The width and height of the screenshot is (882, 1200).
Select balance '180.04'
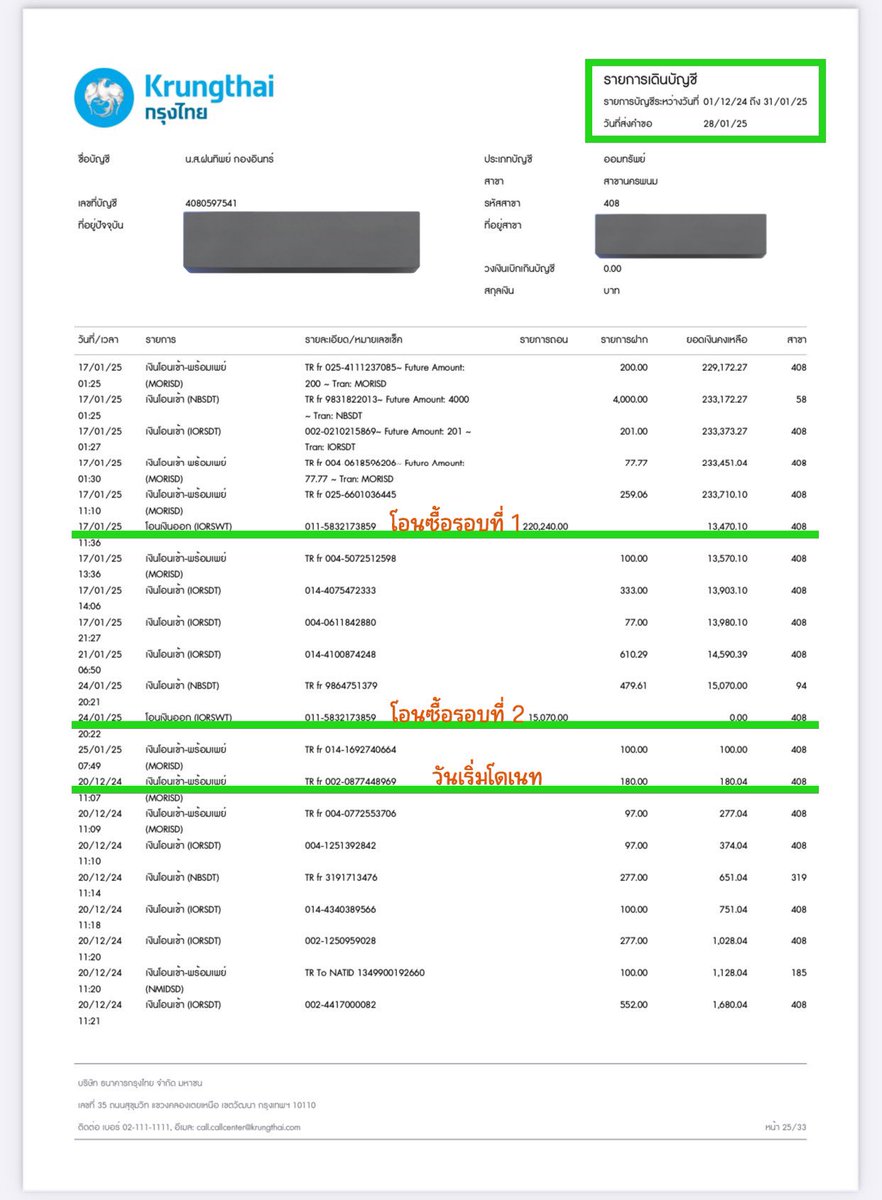click(x=733, y=781)
